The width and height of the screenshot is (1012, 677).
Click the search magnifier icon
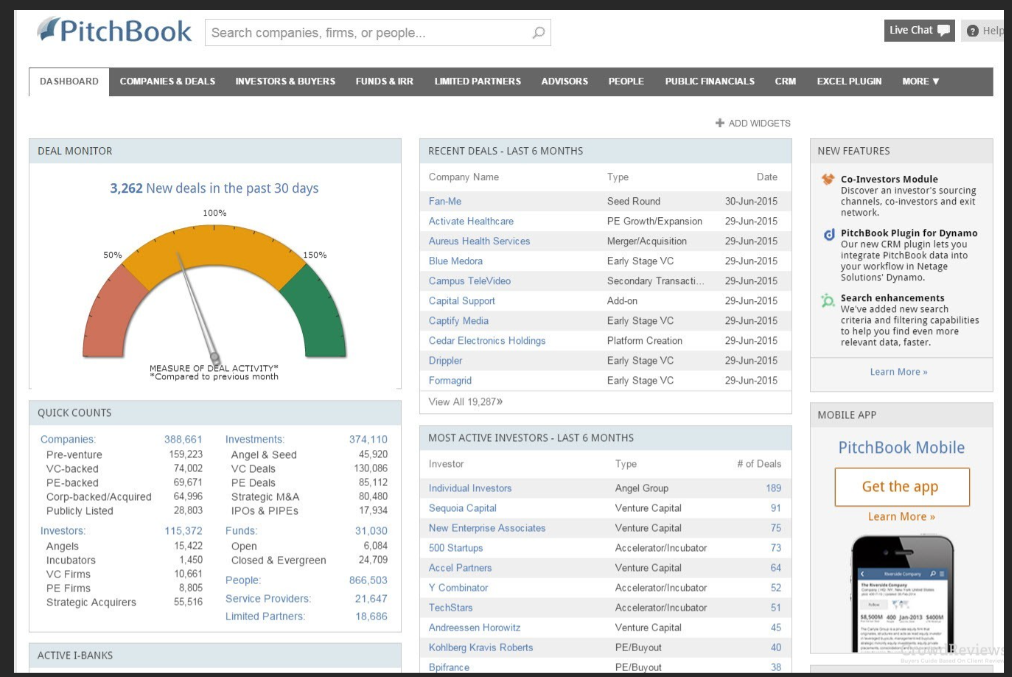pyautogui.click(x=538, y=32)
